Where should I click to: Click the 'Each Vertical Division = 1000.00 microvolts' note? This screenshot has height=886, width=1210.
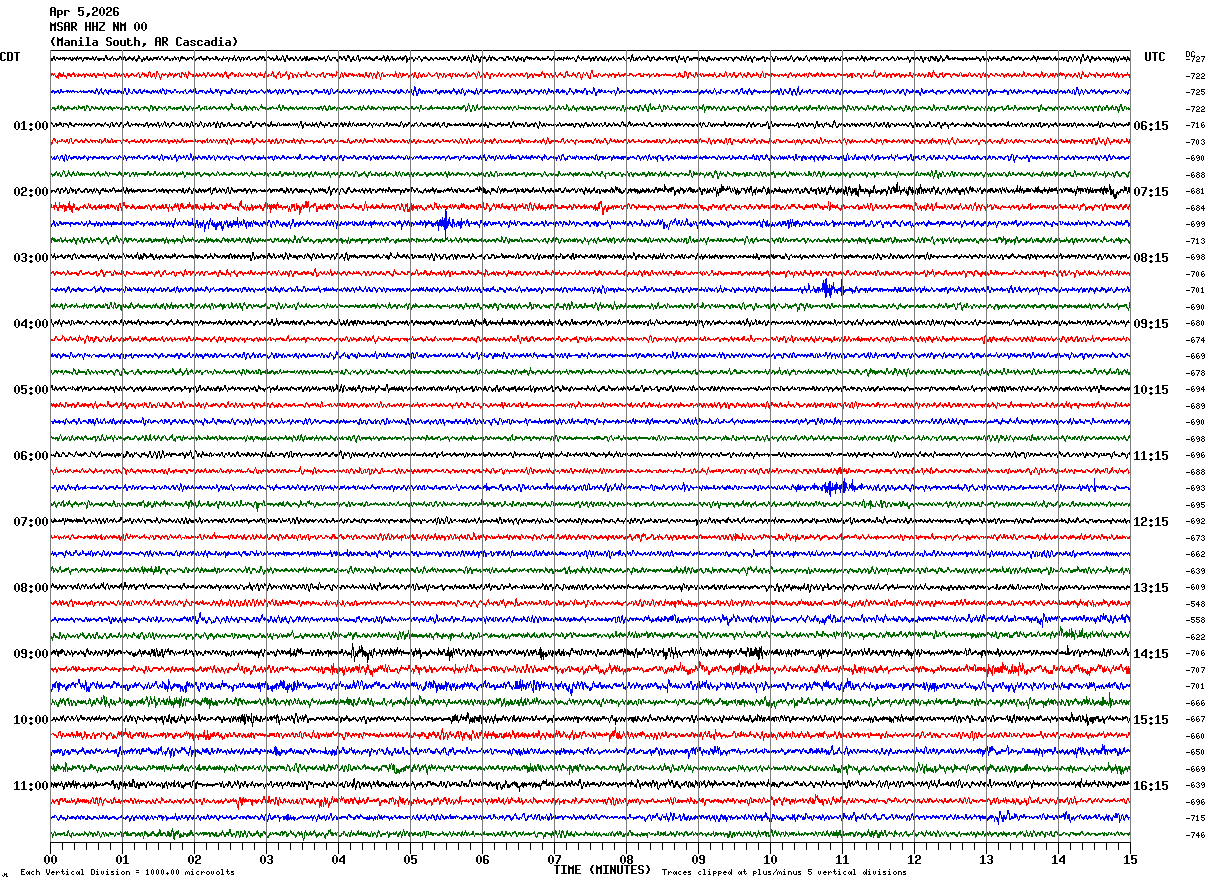tap(127, 872)
